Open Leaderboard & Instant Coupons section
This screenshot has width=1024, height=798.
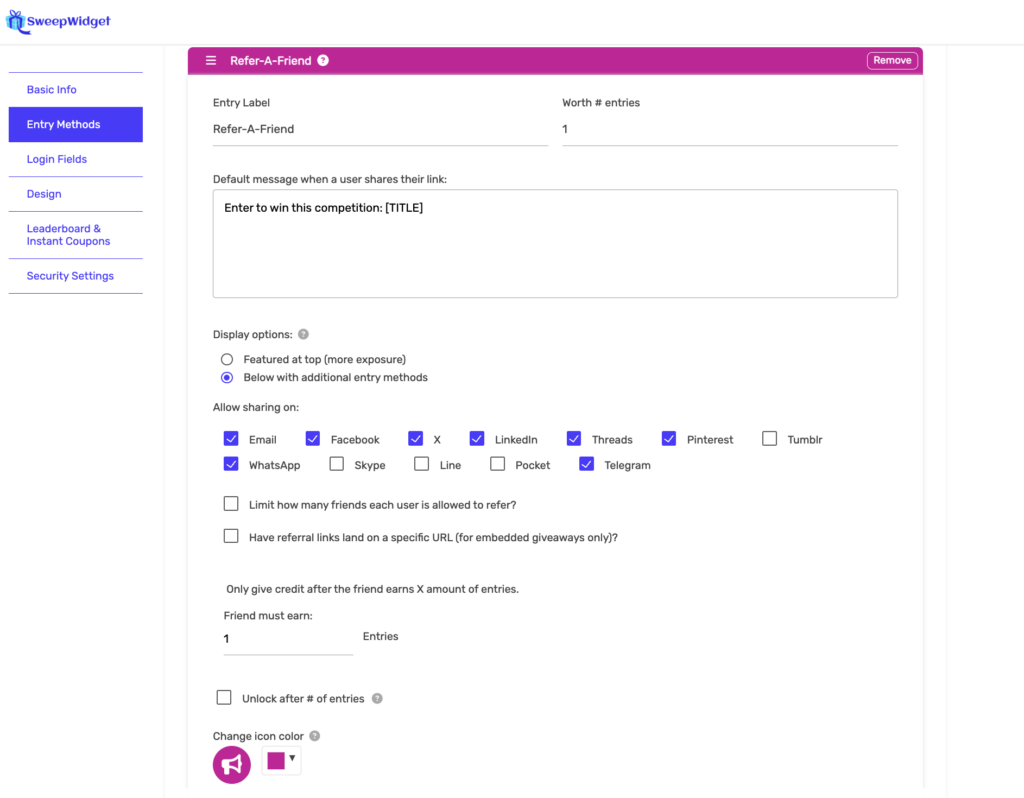(68, 235)
